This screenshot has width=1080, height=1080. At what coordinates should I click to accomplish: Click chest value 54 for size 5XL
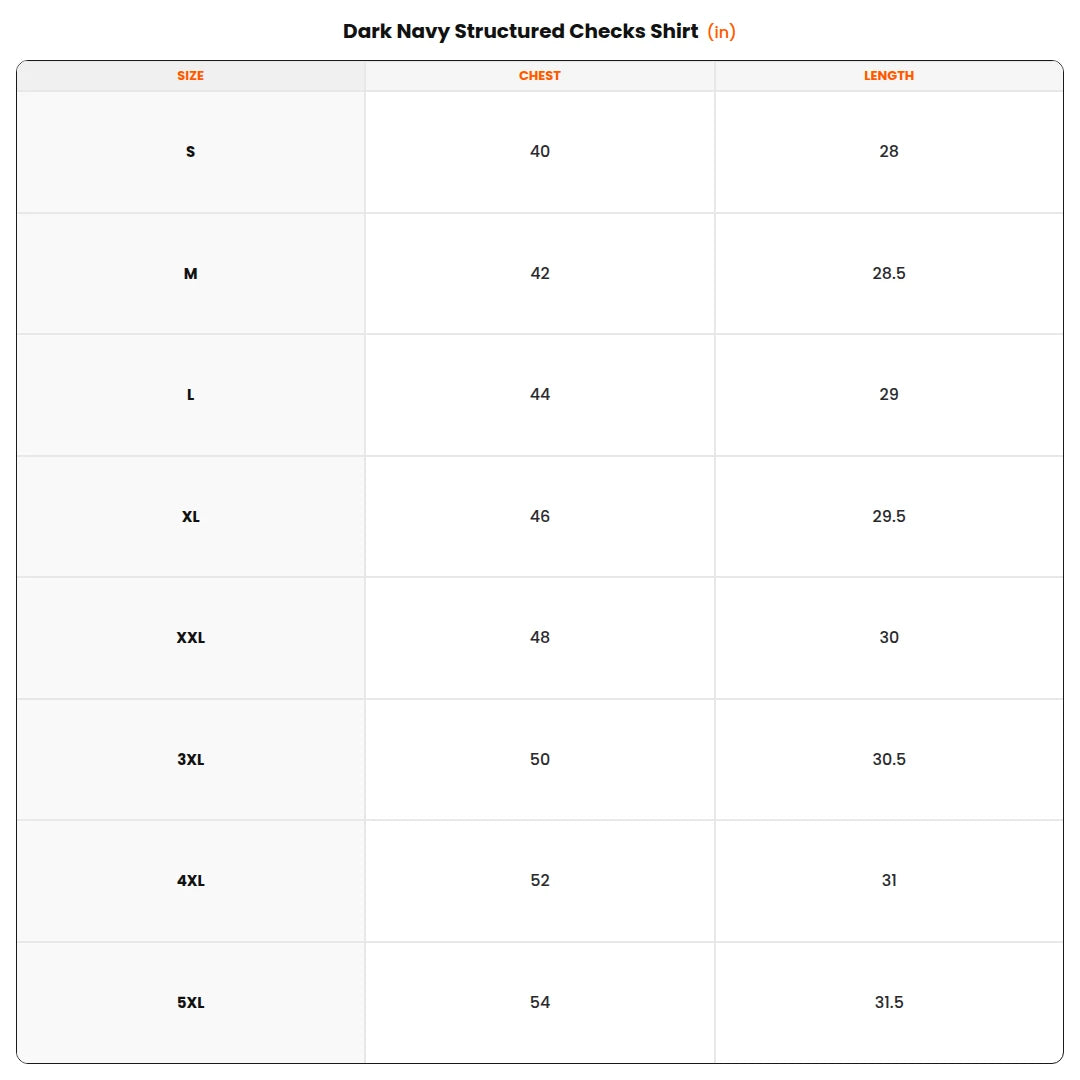click(x=540, y=1002)
